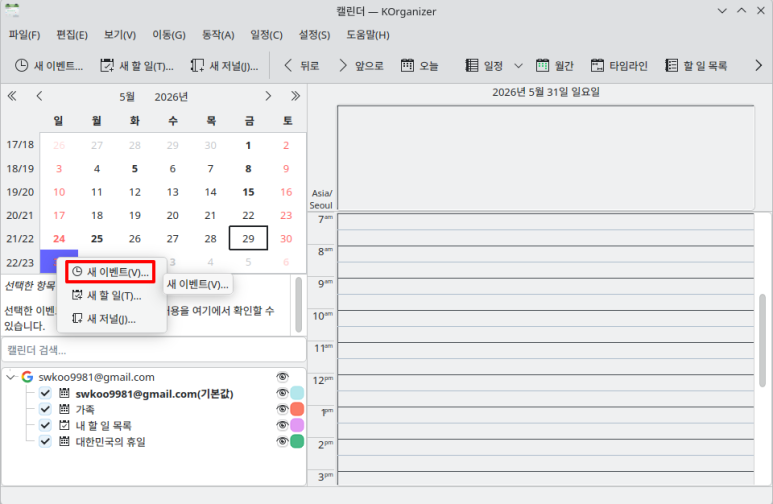The width and height of the screenshot is (773, 504).
Task: Toggle eye icon for swkoo9981@gmail.com(기본값) calendar
Action: [282, 393]
